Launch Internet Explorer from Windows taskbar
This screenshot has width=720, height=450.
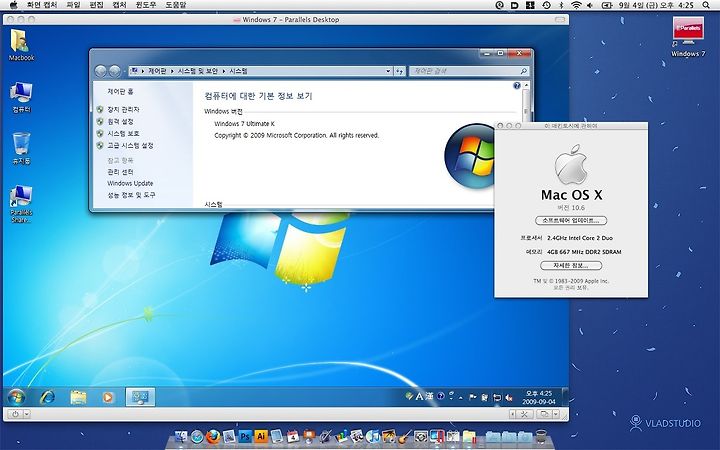point(47,397)
